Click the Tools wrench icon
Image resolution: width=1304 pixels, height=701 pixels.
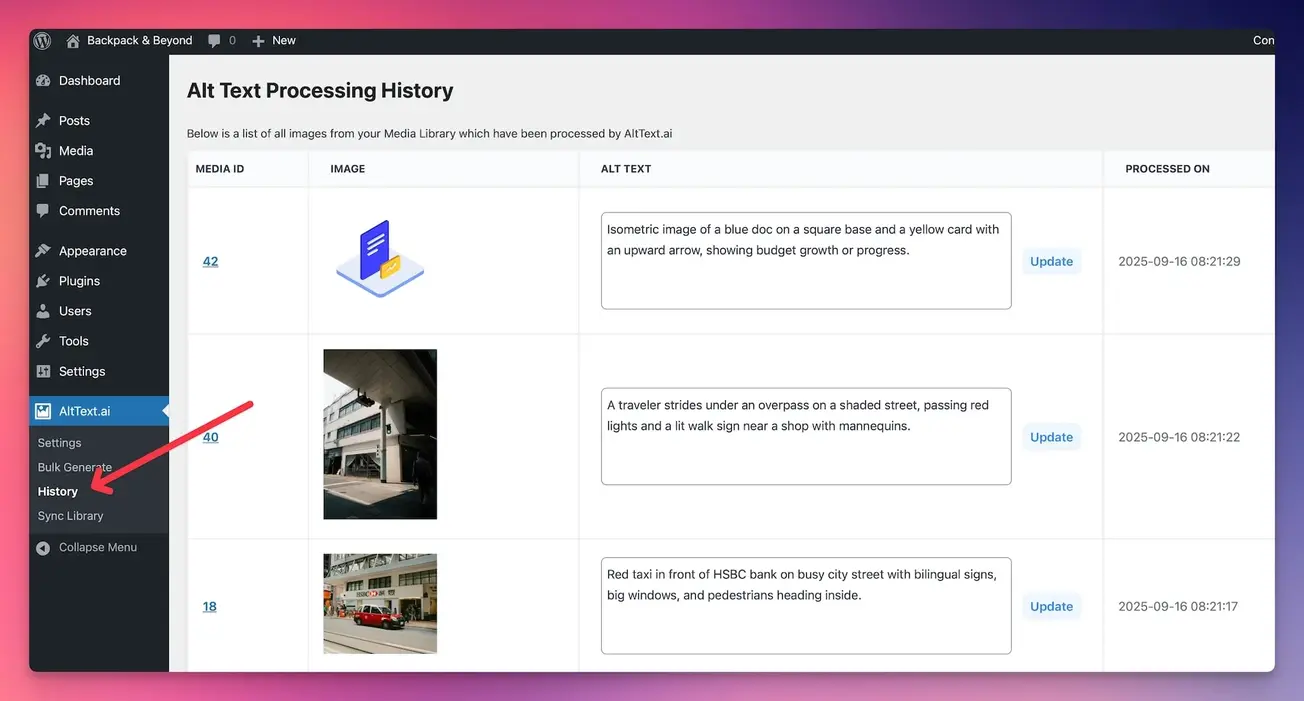(43, 341)
